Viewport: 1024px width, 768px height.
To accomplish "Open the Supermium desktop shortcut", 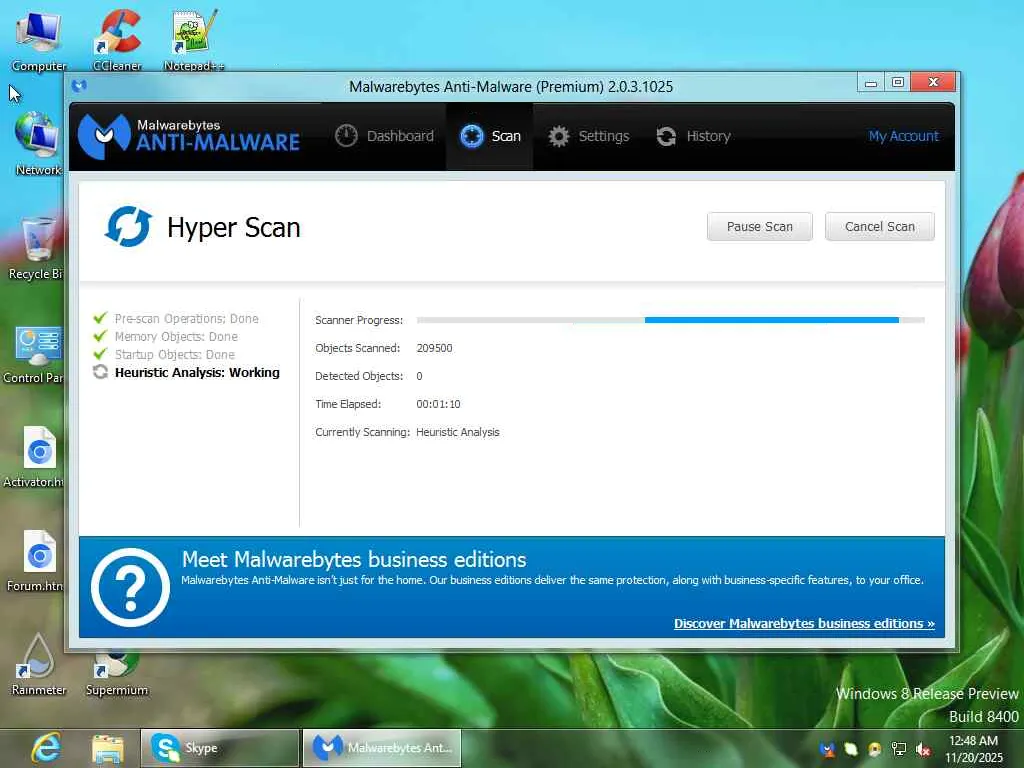I will click(117, 673).
